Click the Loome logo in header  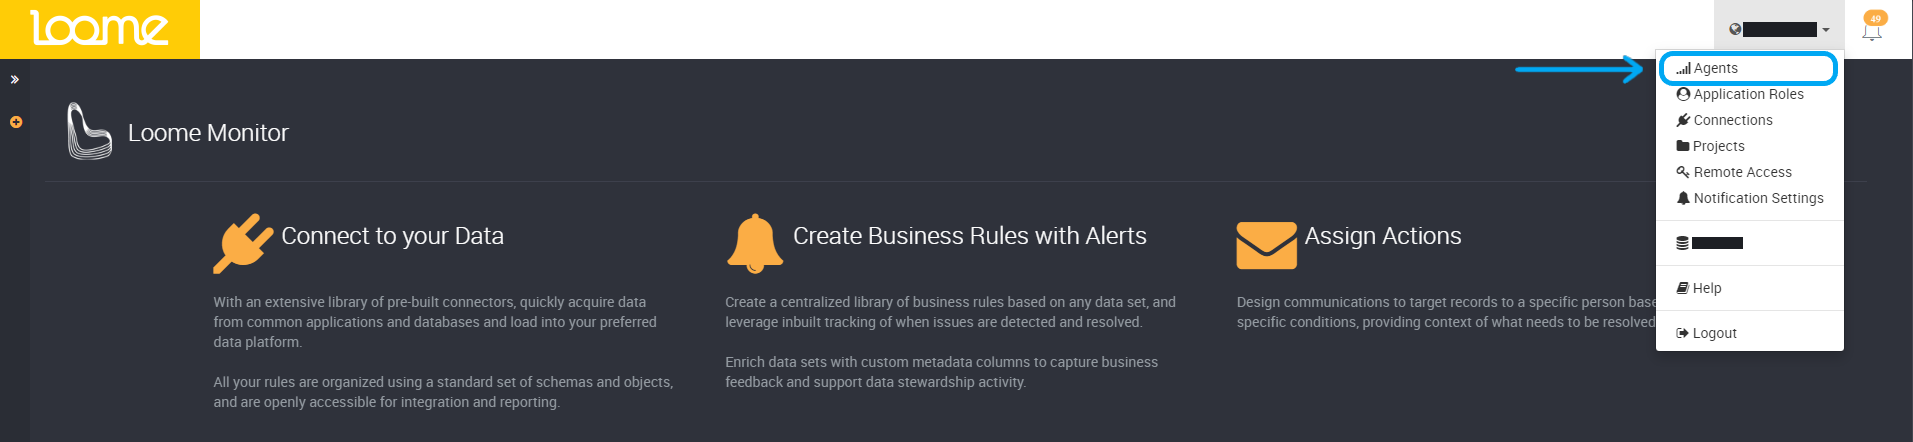[100, 29]
